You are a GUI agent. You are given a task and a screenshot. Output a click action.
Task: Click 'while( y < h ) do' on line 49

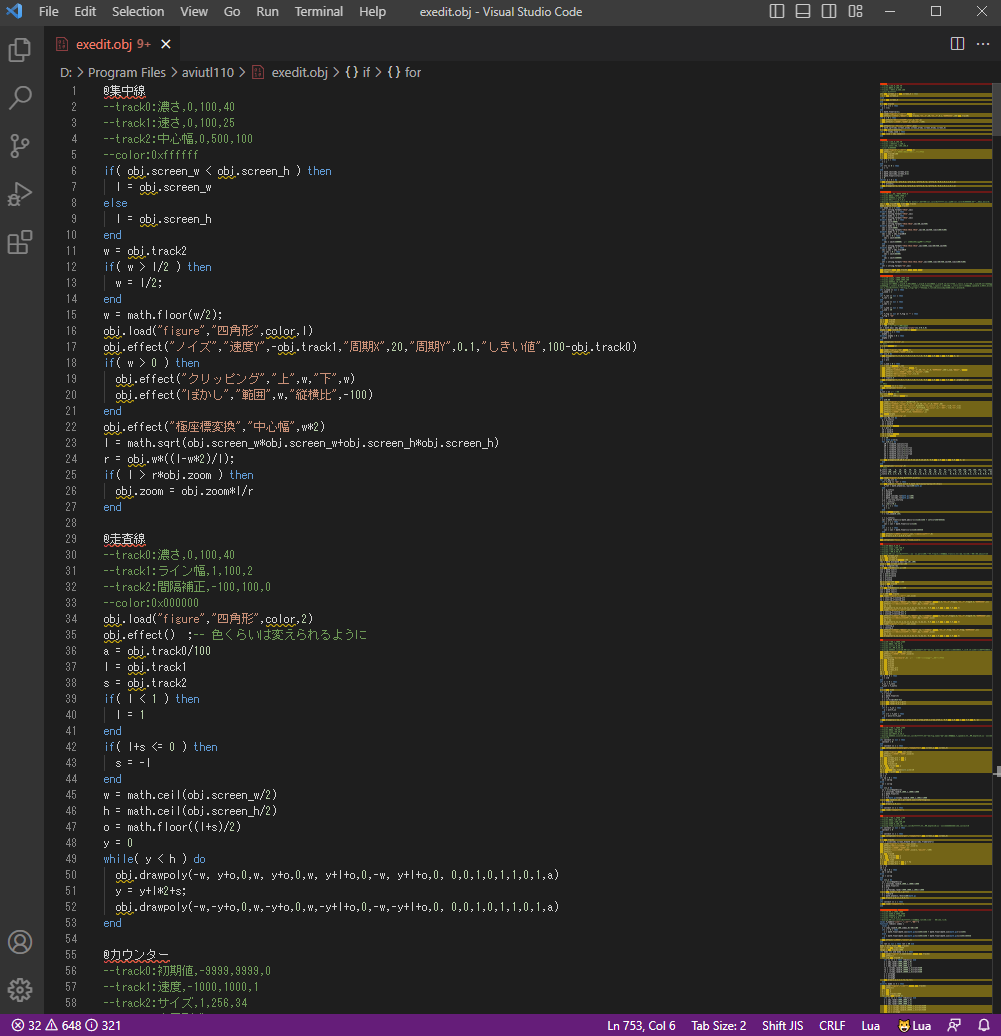pos(155,859)
